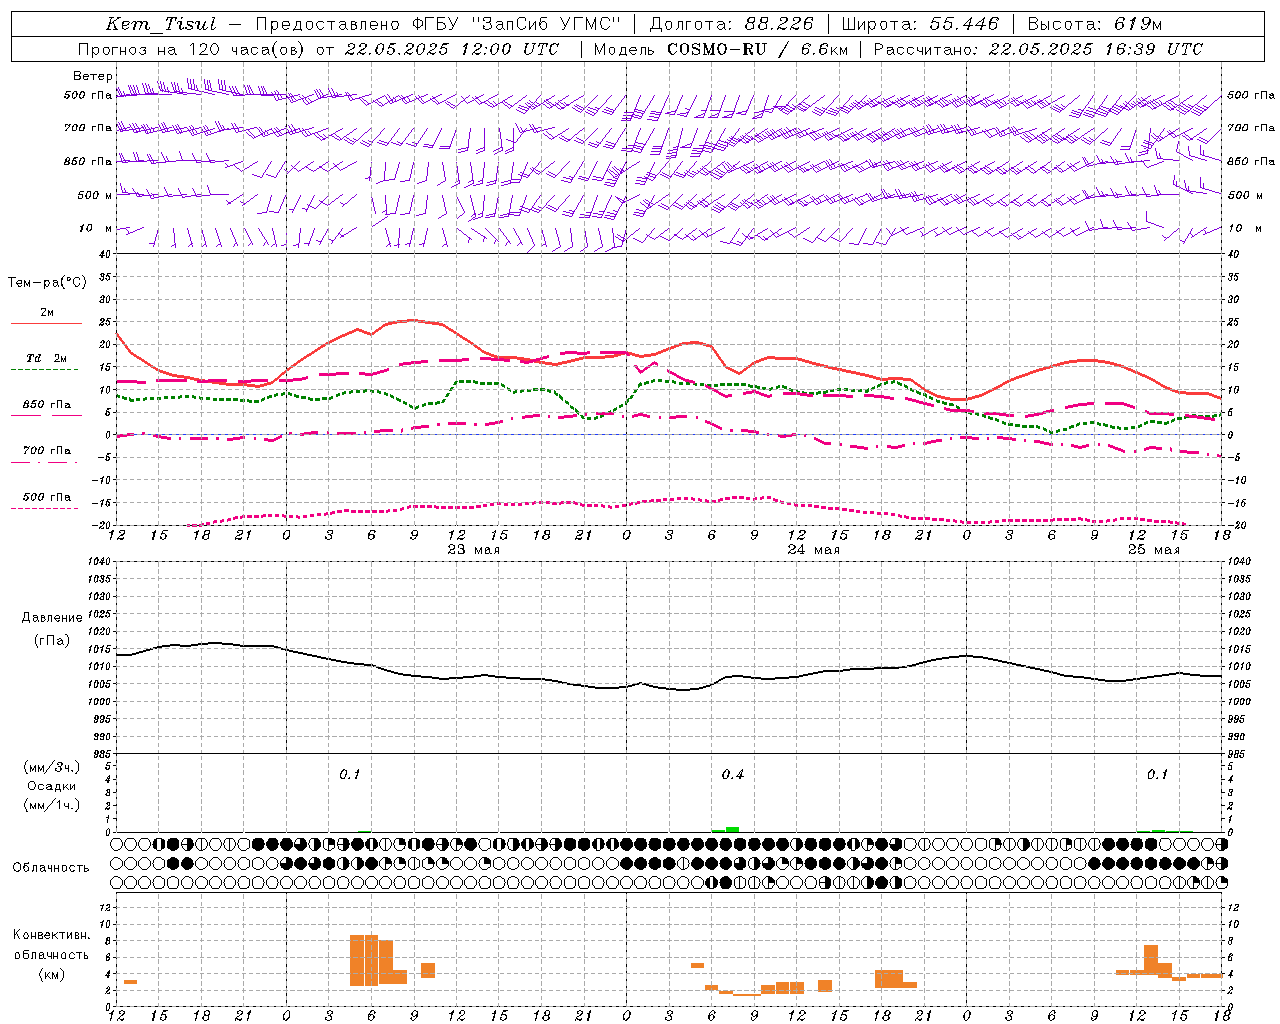Click the 'Широта: 55.446' latitude value

point(920,24)
